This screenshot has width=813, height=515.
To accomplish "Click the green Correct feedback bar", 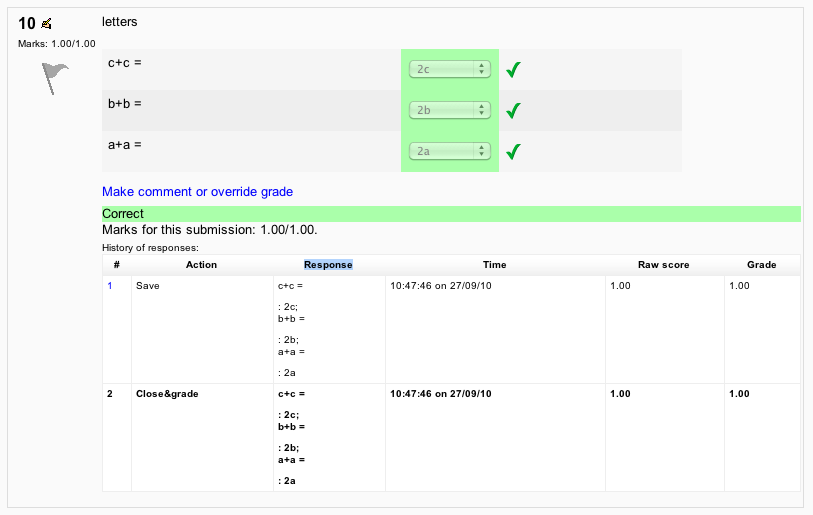I will coord(451,214).
